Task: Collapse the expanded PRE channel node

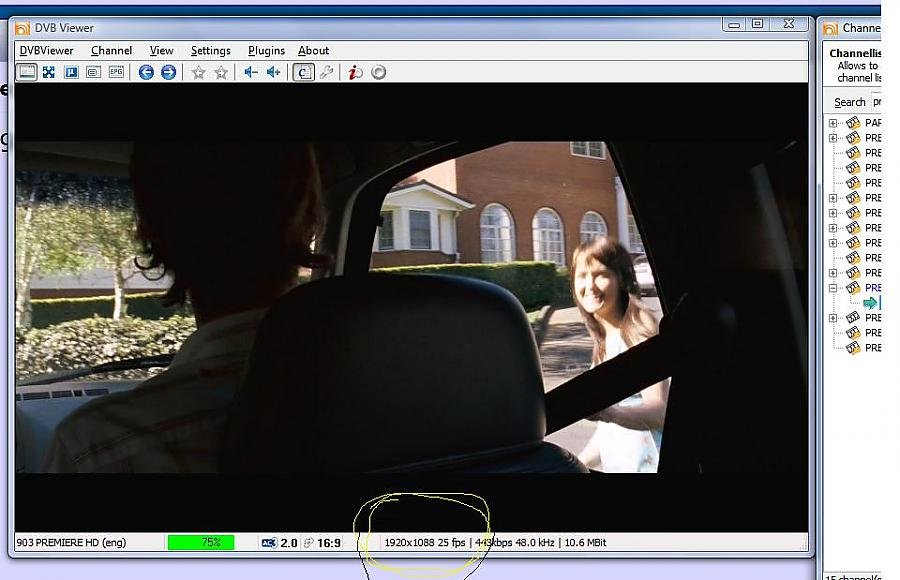Action: (833, 288)
